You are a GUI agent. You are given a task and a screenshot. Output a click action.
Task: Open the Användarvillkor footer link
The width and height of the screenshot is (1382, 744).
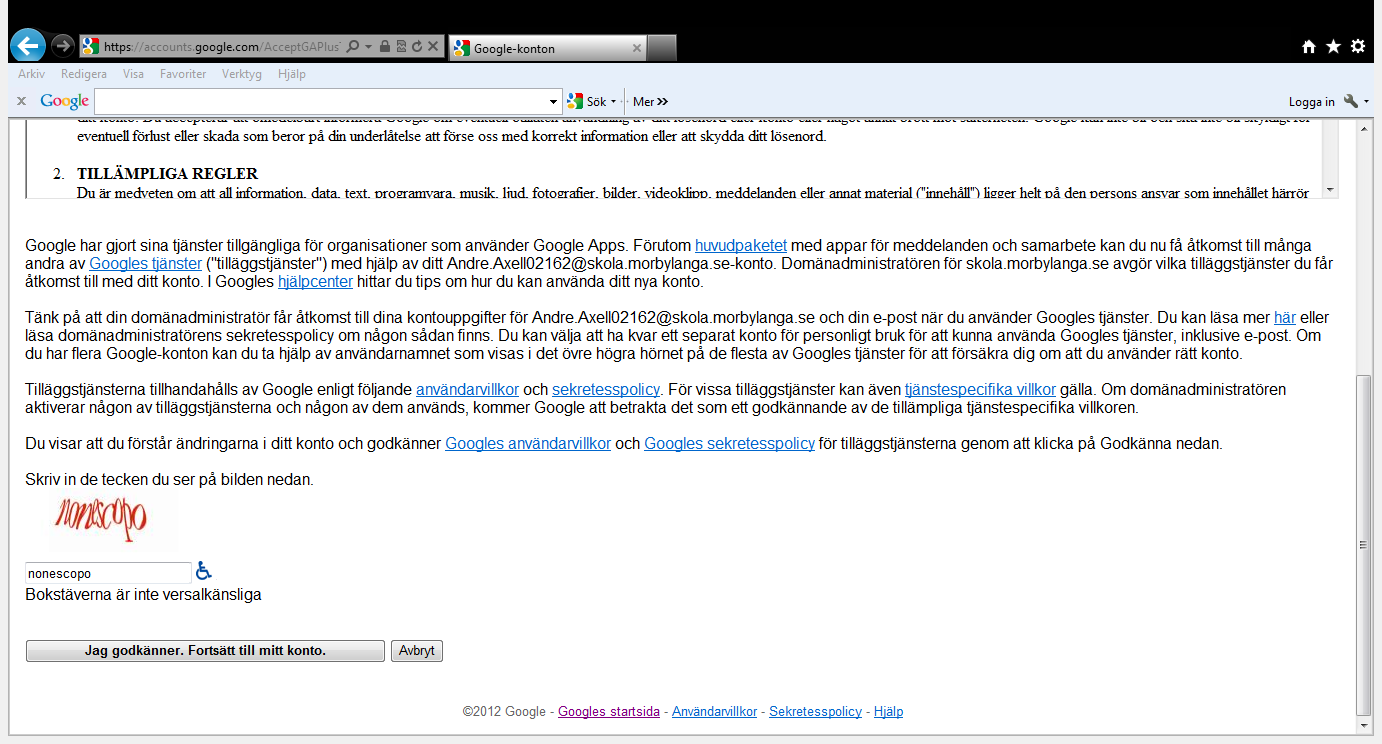point(714,712)
